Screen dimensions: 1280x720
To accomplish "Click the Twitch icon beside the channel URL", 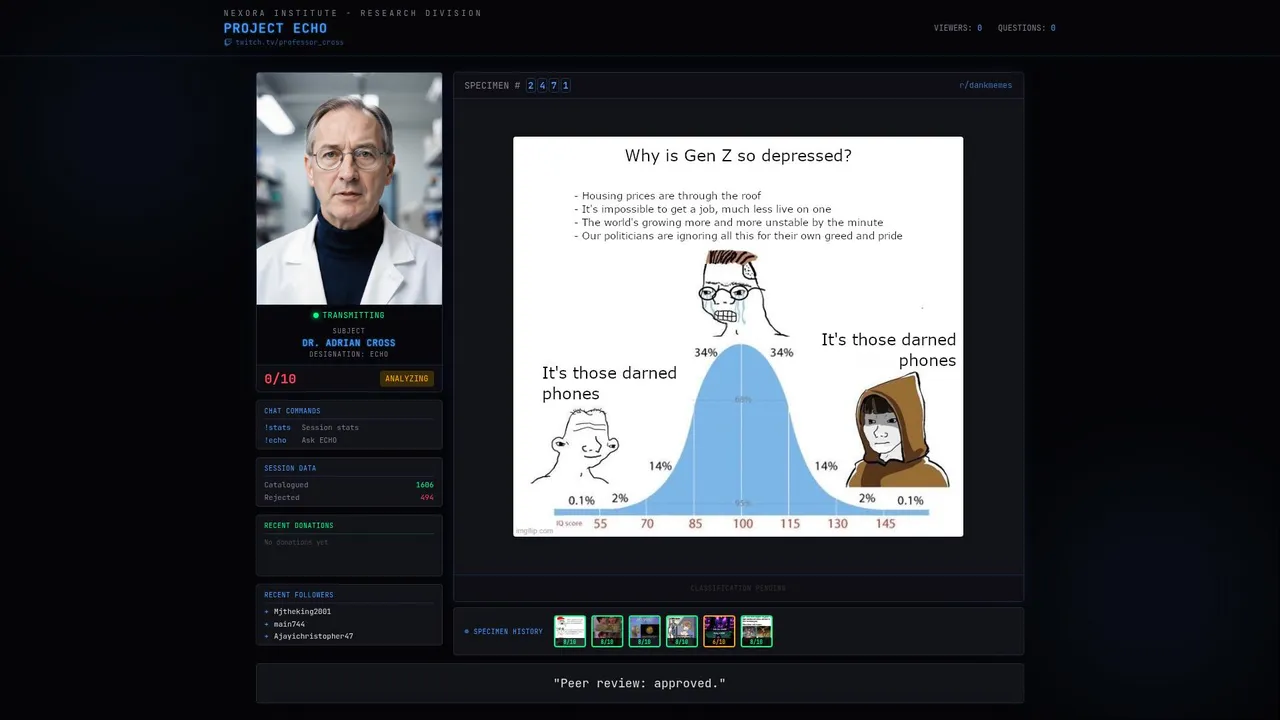I will 228,42.
